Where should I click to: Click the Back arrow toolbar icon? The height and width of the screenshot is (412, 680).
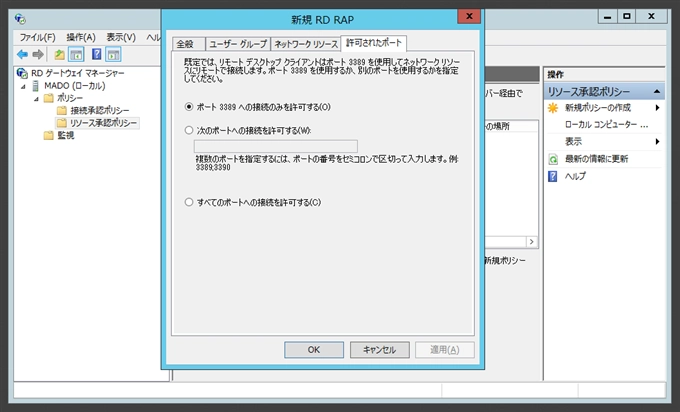pos(22,55)
